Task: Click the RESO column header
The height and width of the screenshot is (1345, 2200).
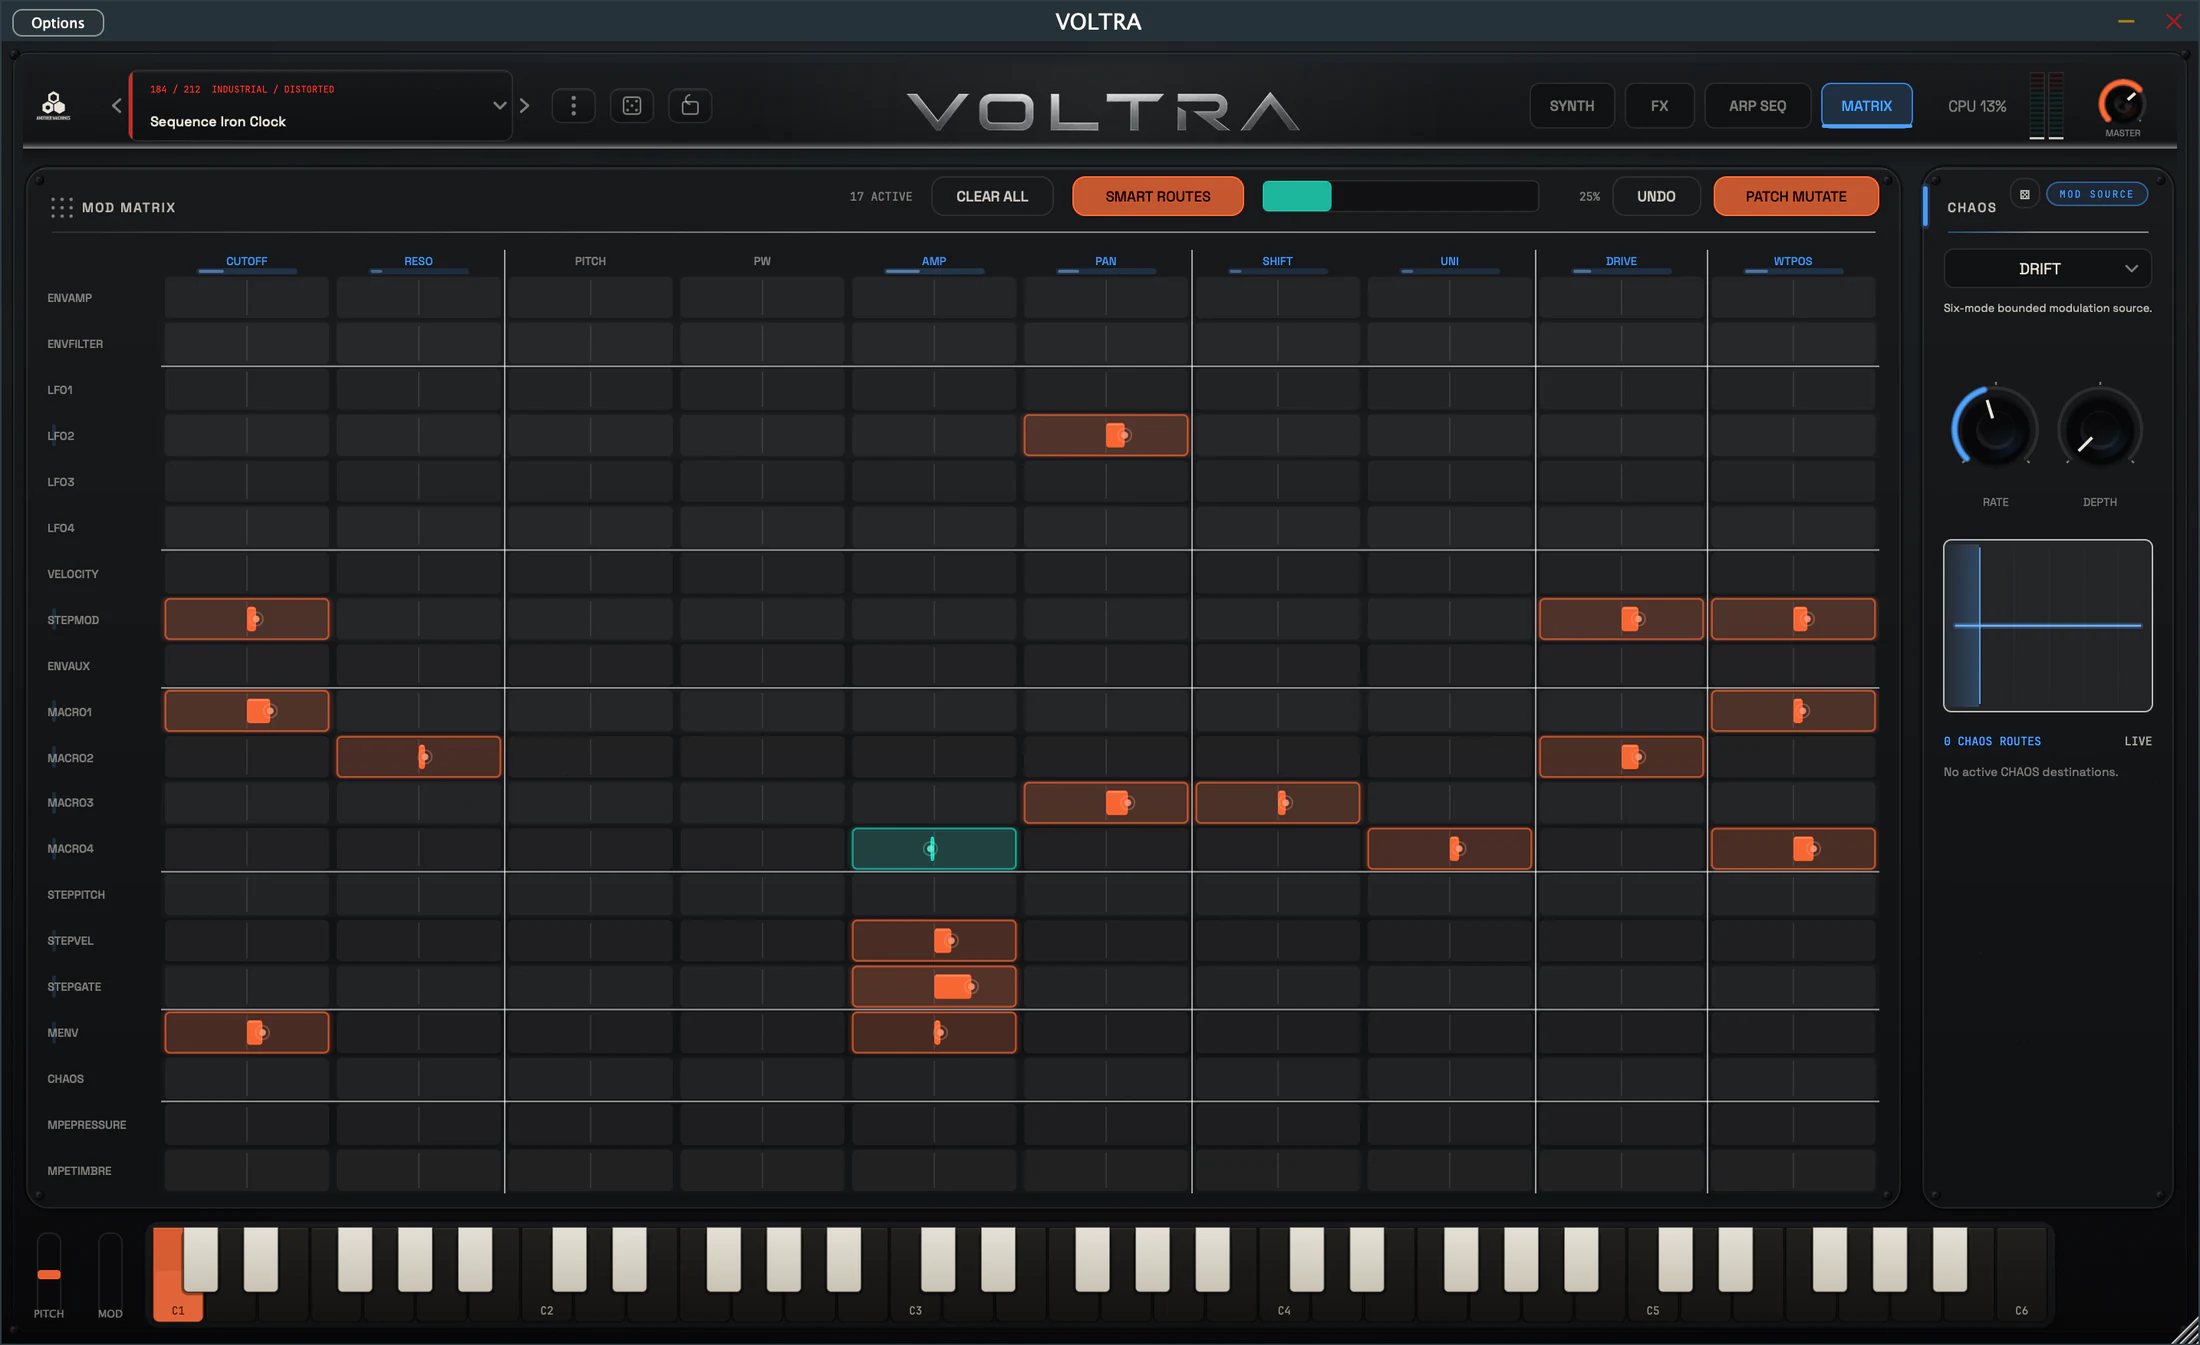Action: [x=418, y=261]
